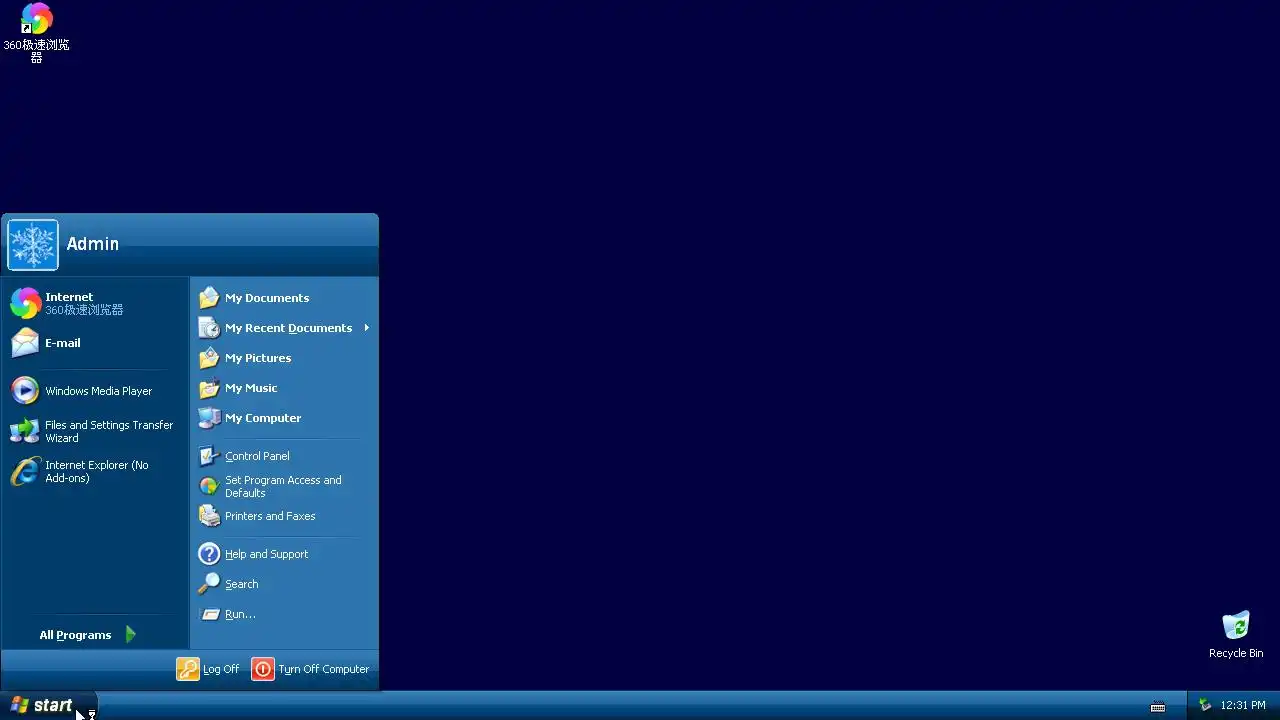Screen dimensions: 1280x720
Task: Click the keyboard icon in system tray
Action: pyautogui.click(x=1158, y=706)
